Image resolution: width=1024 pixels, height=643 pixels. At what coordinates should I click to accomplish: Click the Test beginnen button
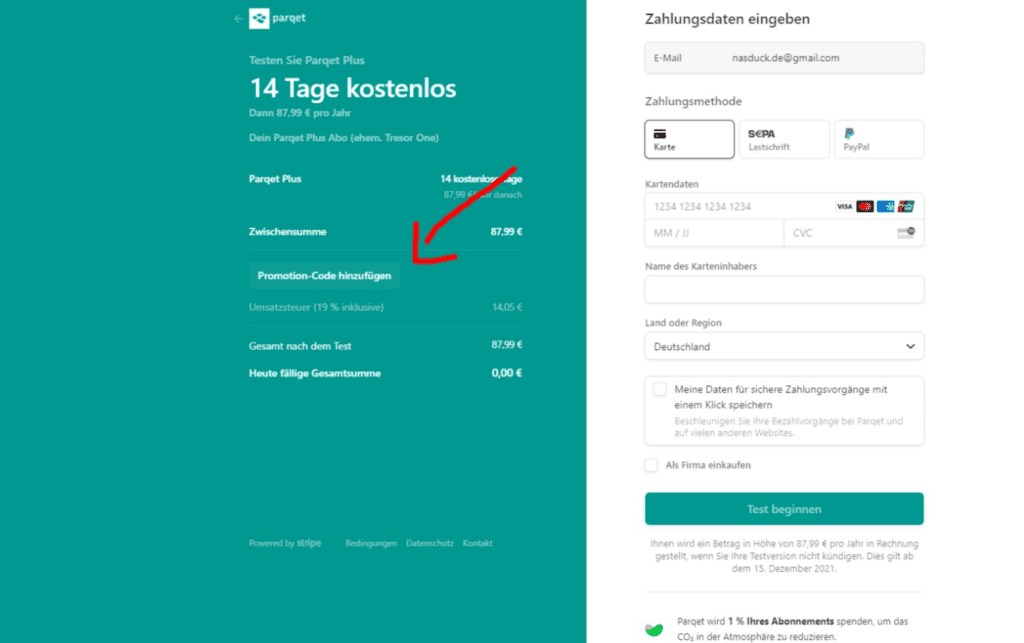784,509
